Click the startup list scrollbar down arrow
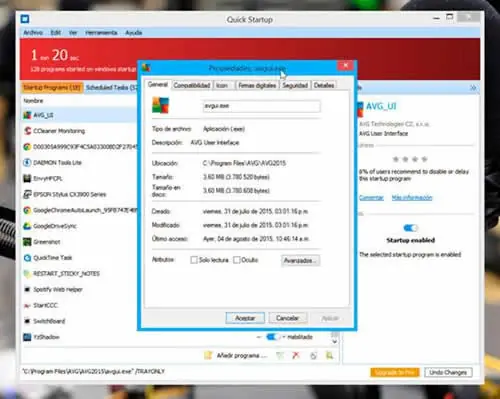500x399 pixels. [335, 342]
